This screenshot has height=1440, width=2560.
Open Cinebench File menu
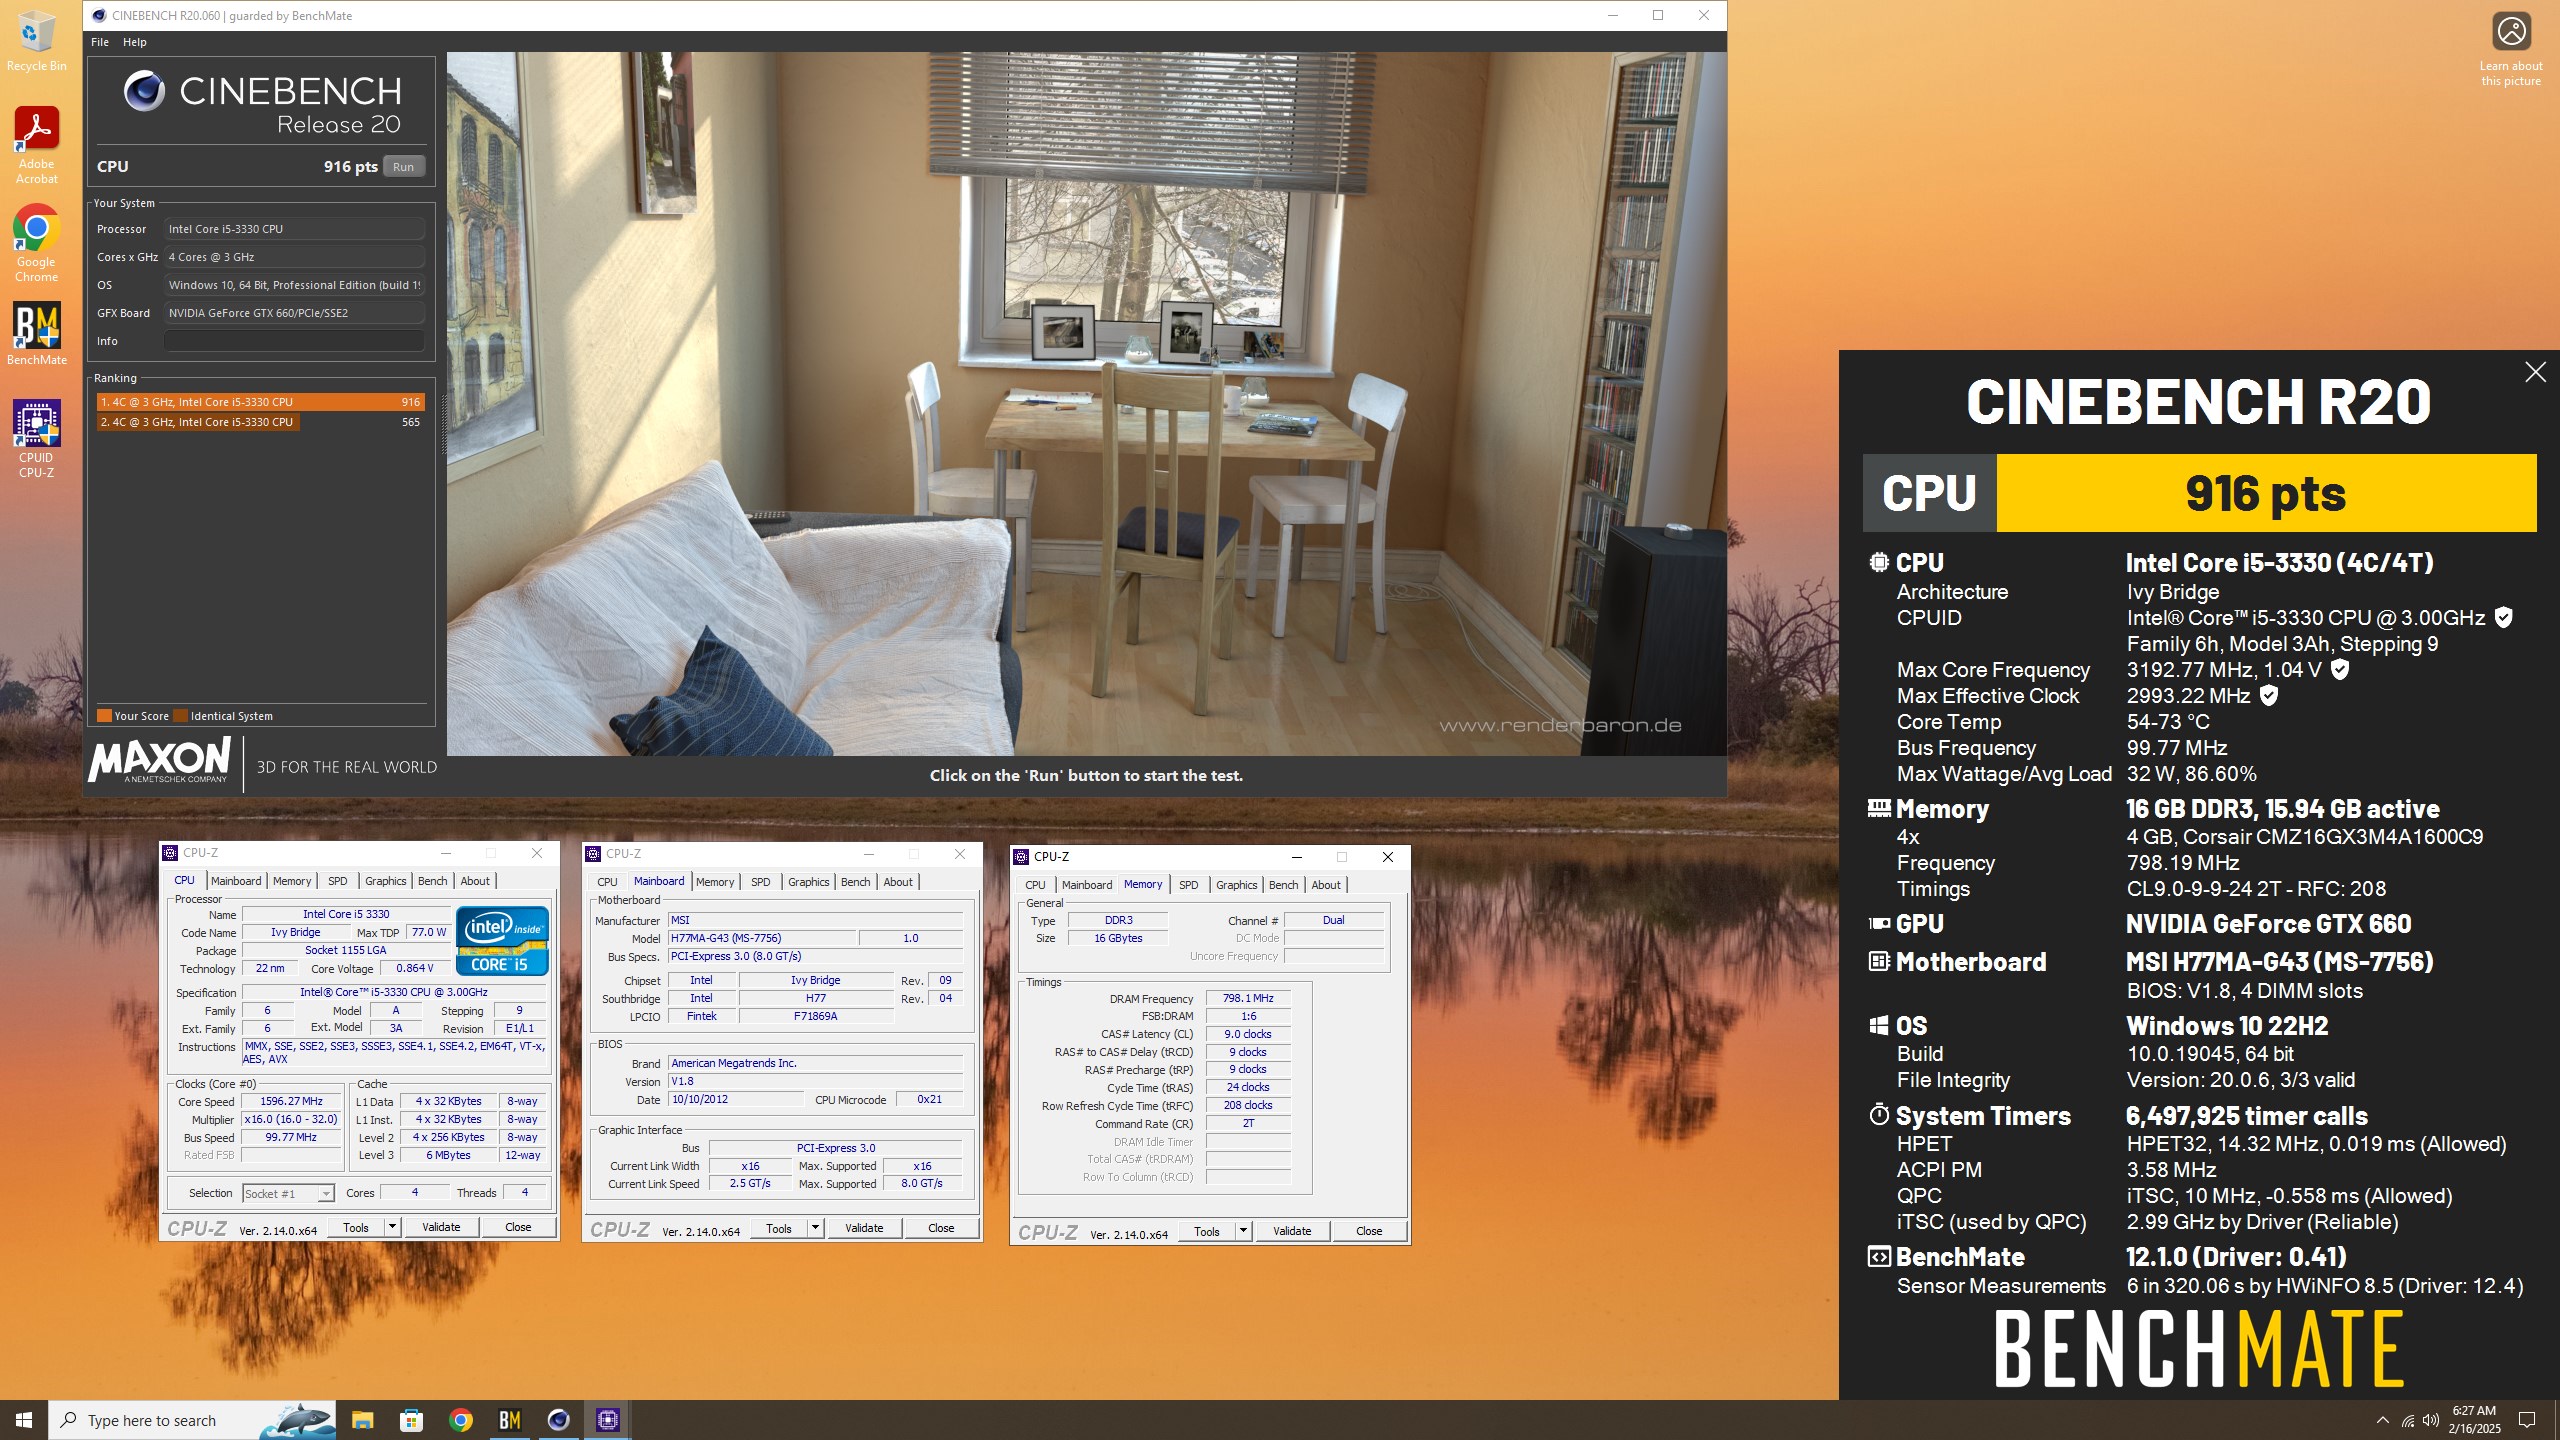pos(100,42)
